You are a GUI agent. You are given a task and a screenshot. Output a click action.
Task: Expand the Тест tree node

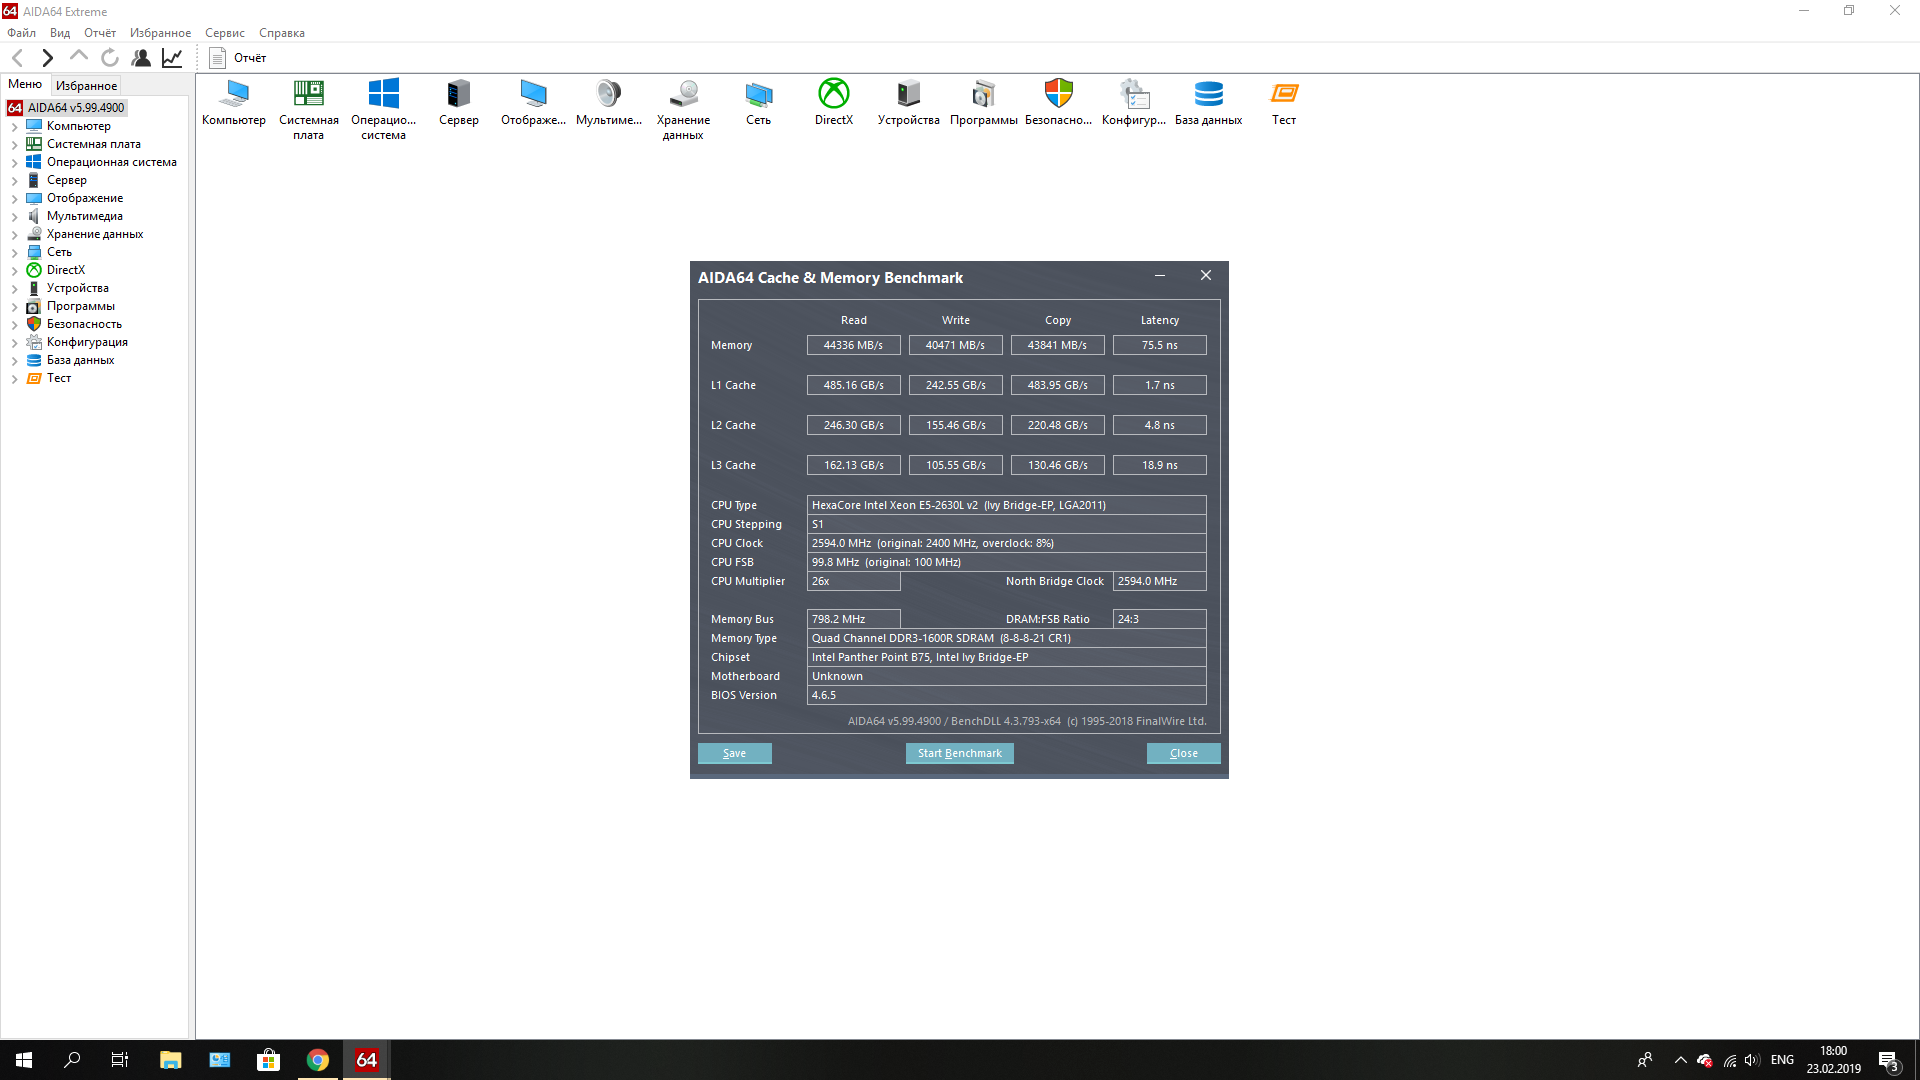tap(14, 379)
